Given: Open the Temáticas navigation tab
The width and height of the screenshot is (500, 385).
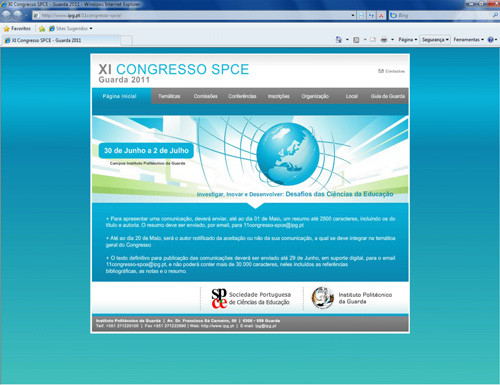Looking at the screenshot, I should [169, 96].
